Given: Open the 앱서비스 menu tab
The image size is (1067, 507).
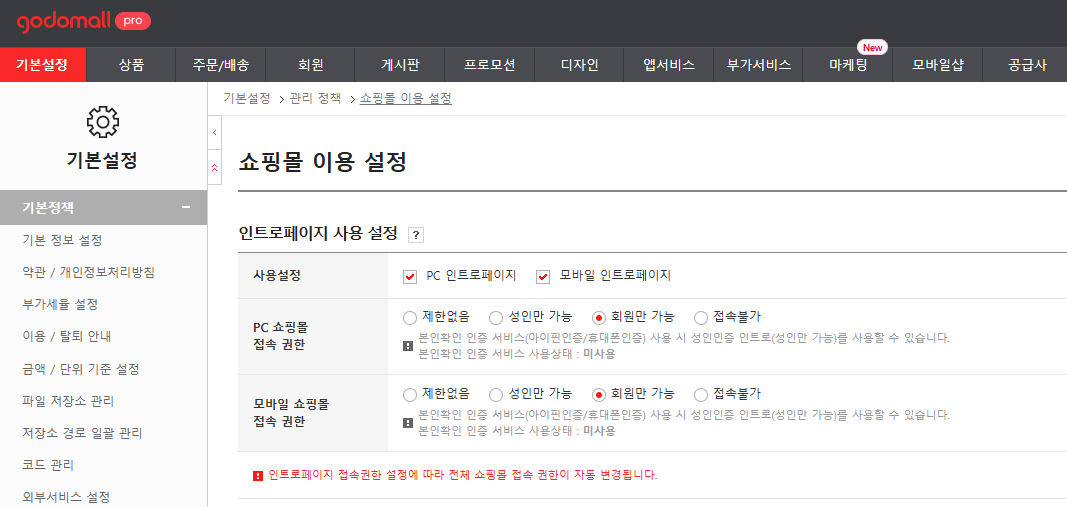Looking at the screenshot, I should pyautogui.click(x=669, y=65).
